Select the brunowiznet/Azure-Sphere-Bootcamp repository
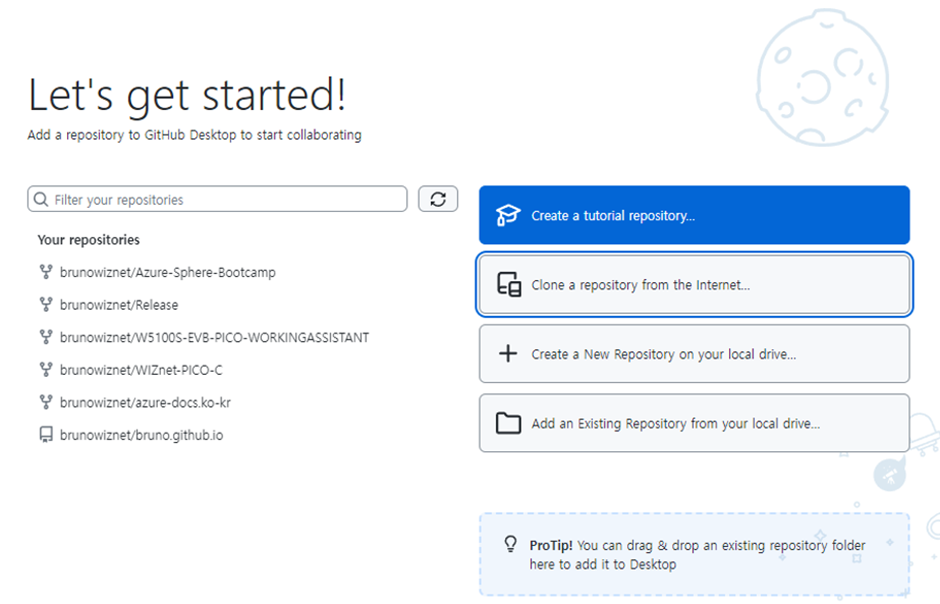 click(167, 272)
